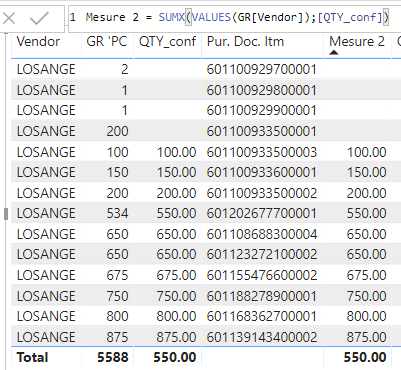Viewport: 401px width, 370px height.
Task: Grab the left edge resize handle of the table
Action: click(x=6, y=214)
